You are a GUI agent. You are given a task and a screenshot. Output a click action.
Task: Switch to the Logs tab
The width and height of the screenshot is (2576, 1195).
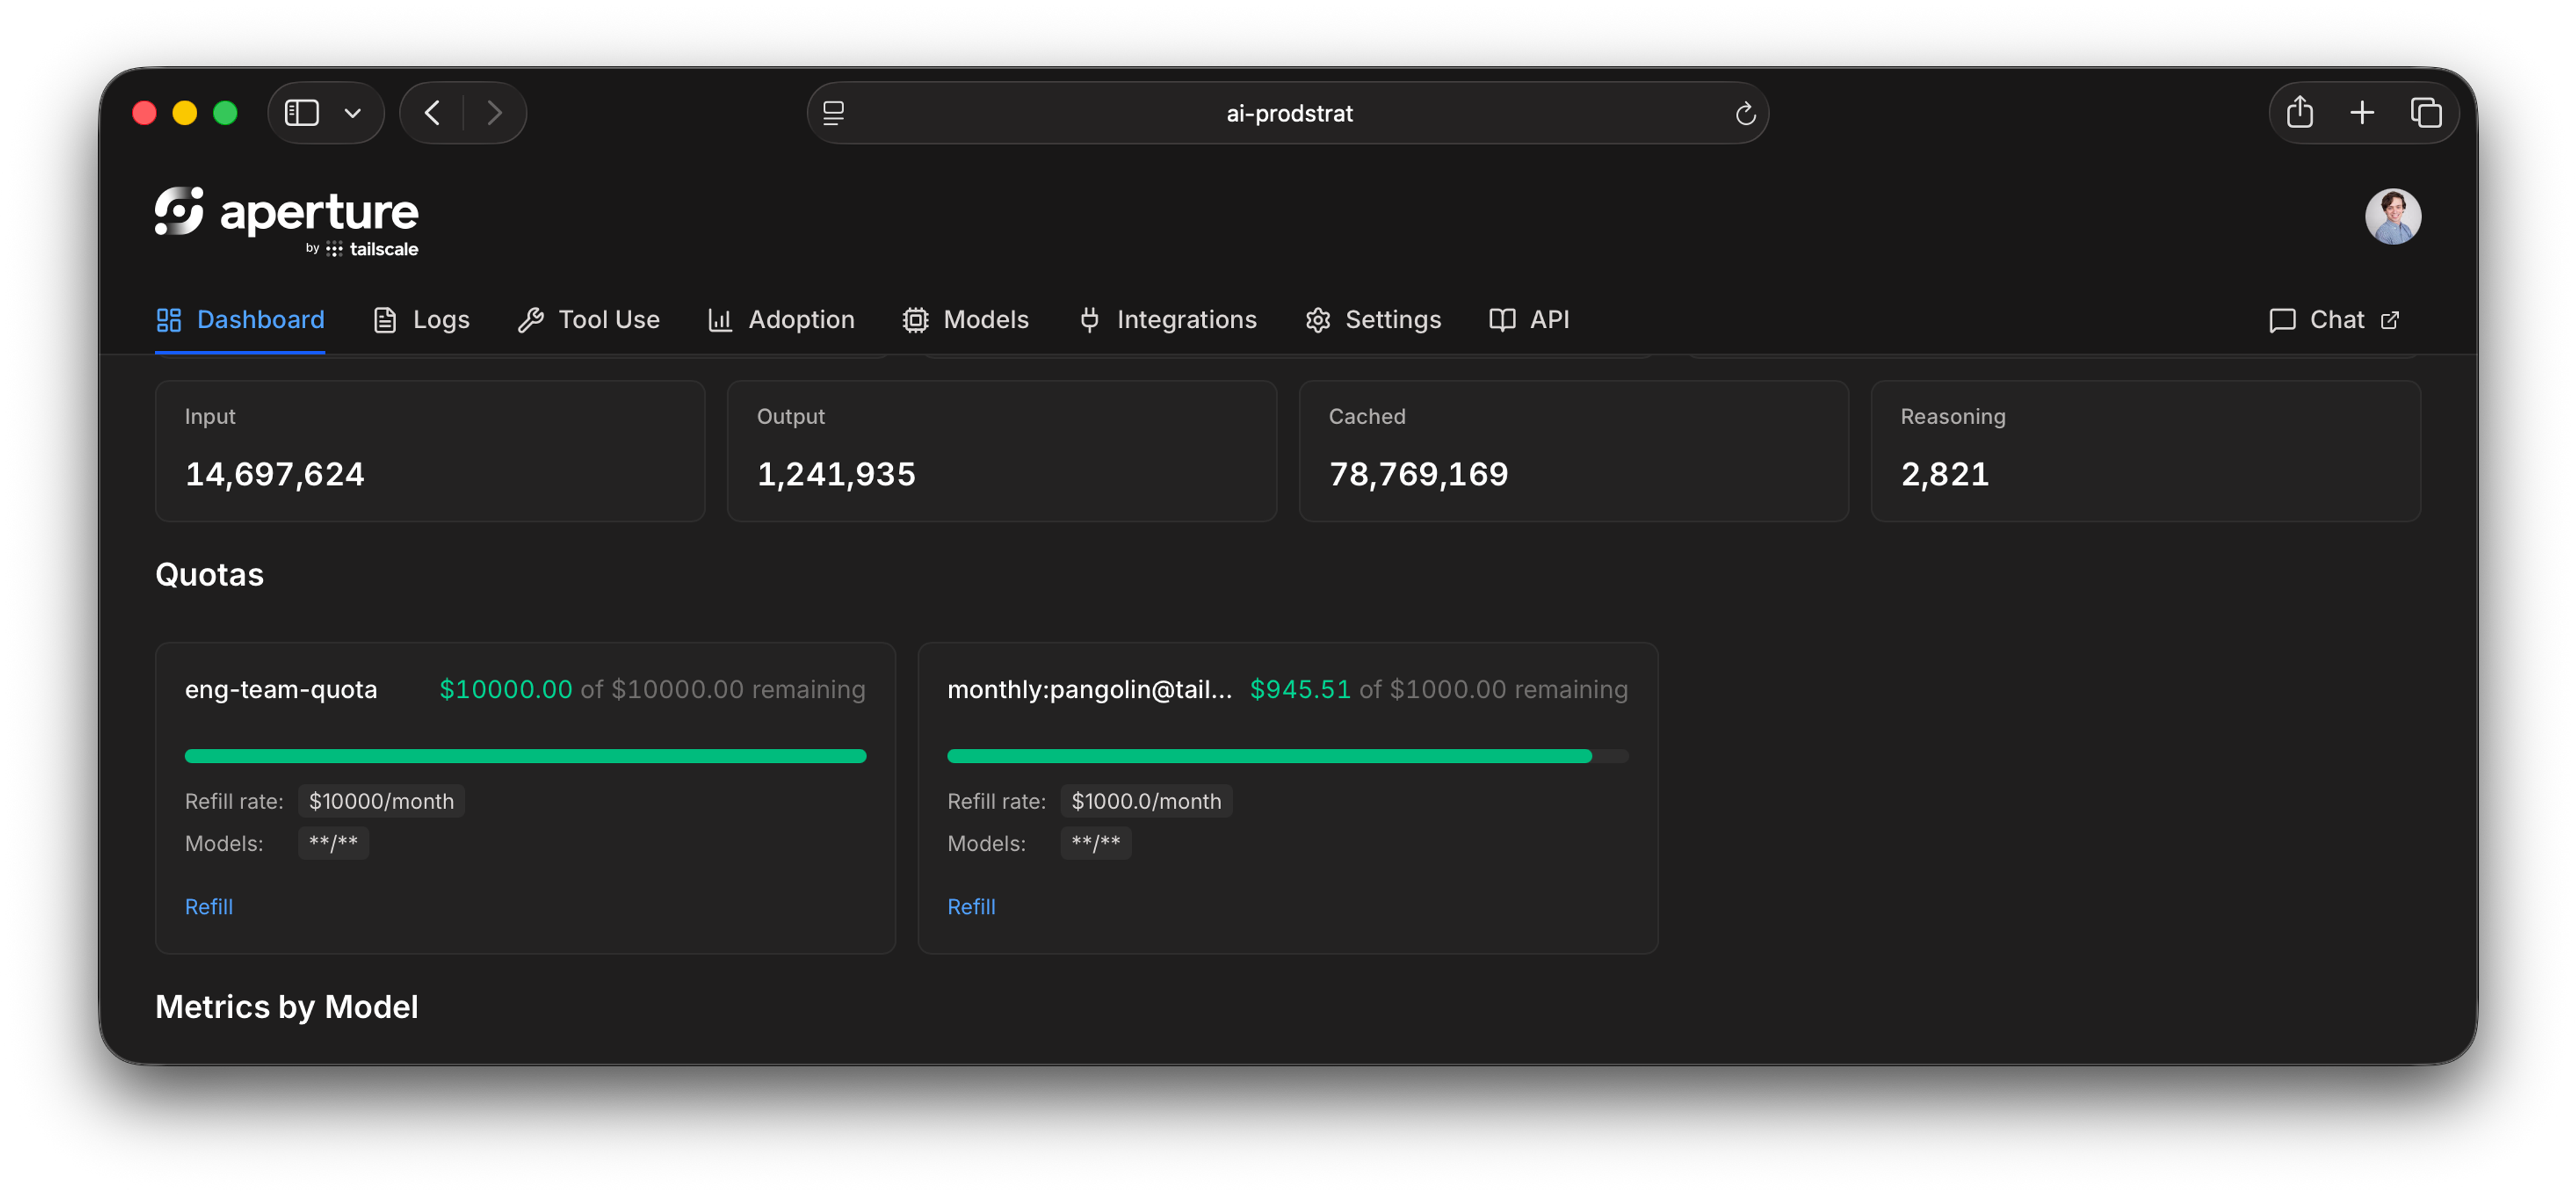[421, 319]
